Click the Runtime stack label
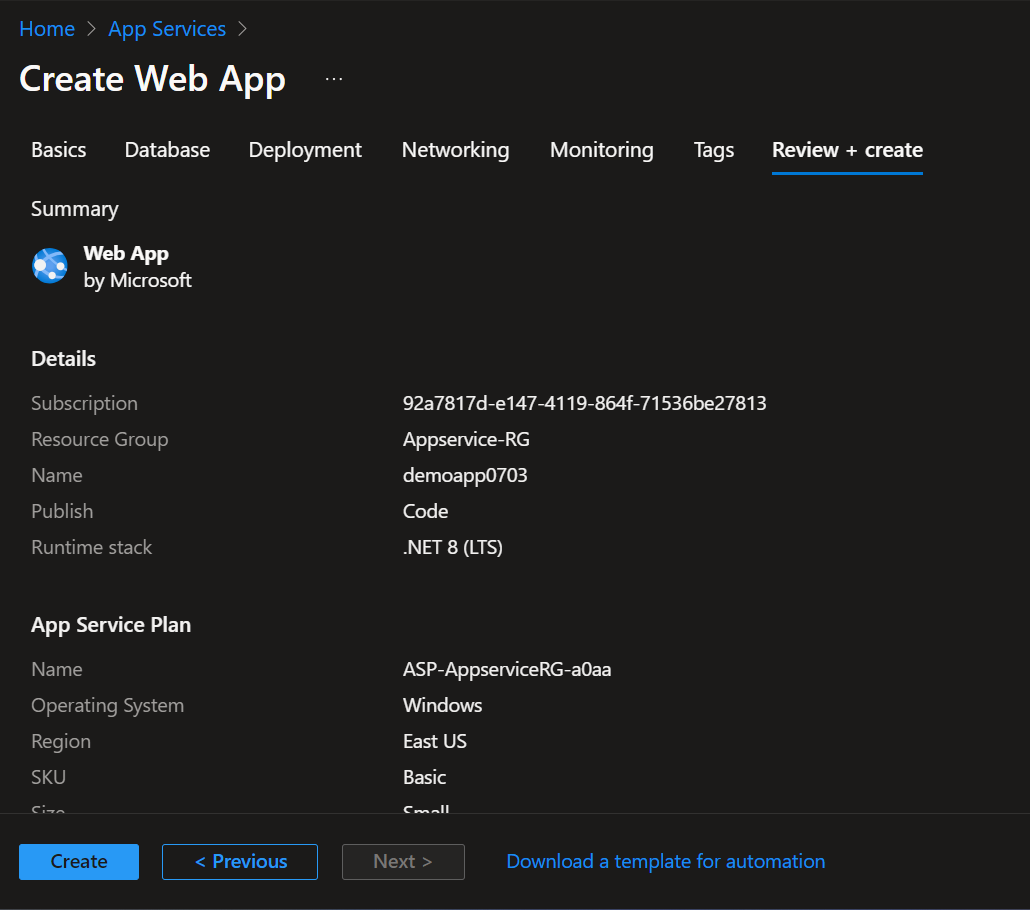Screen dimensions: 1030x910 [91, 547]
